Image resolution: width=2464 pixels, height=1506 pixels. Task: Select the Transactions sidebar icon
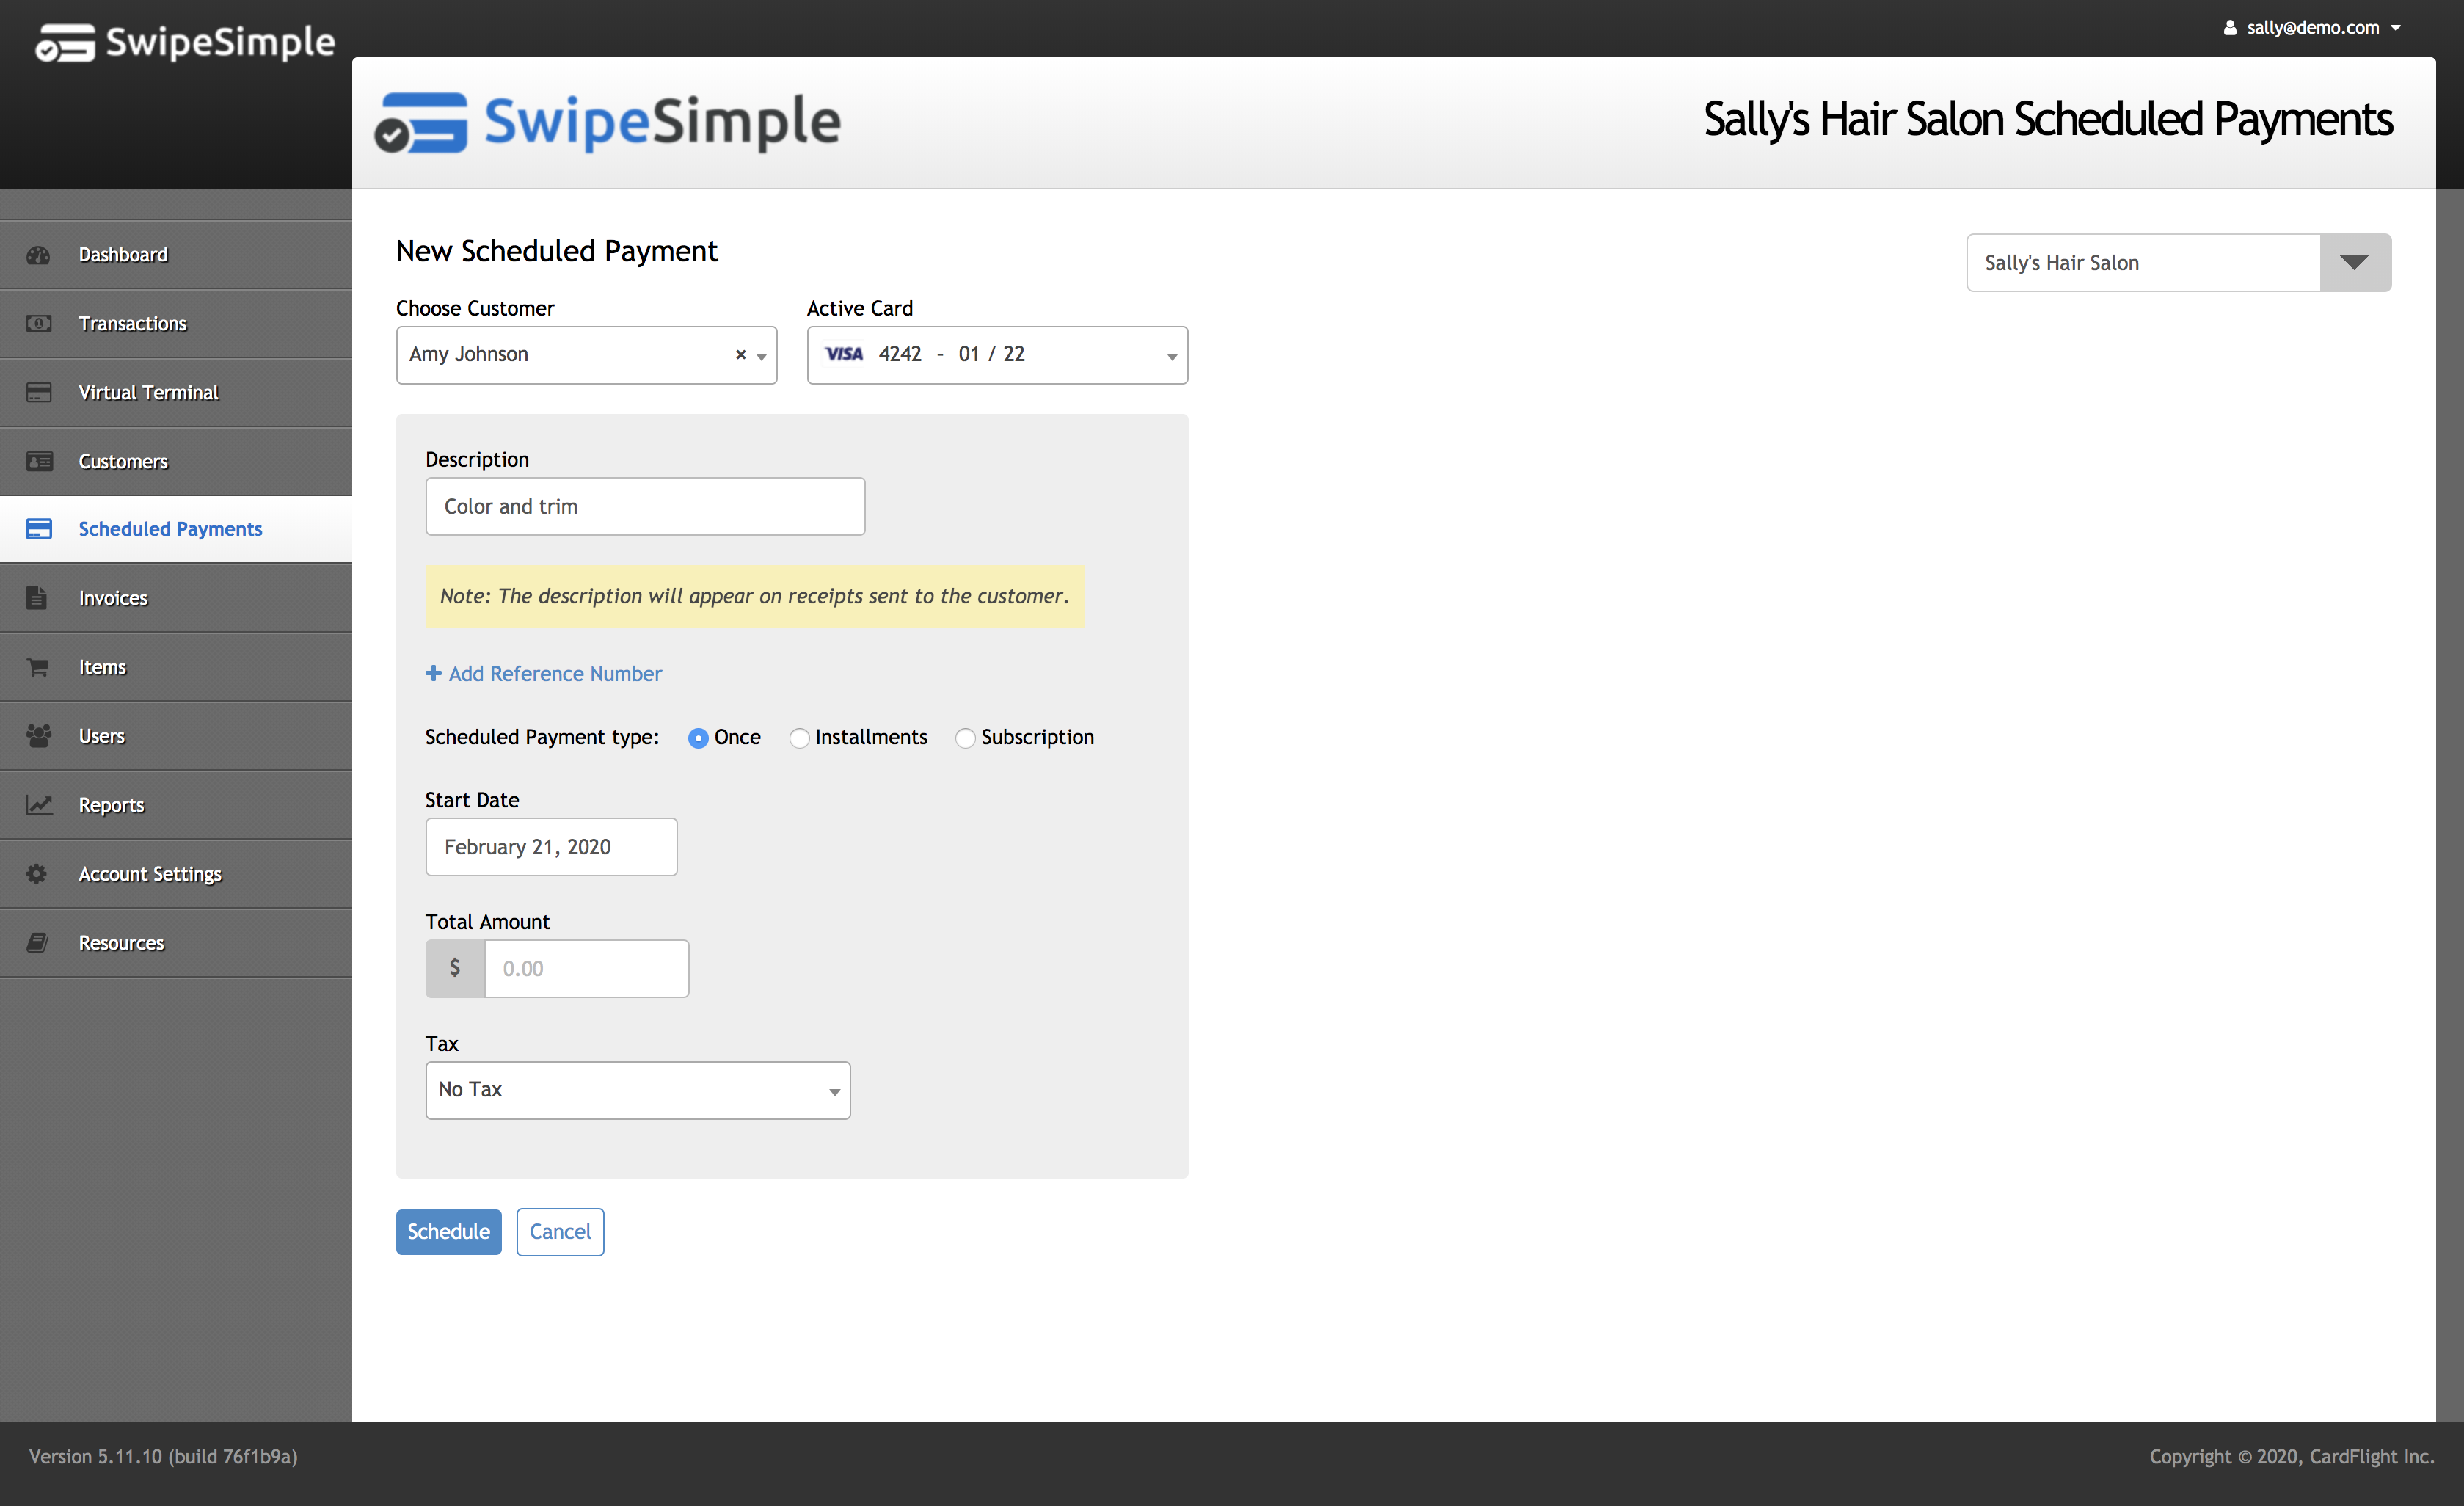39,323
